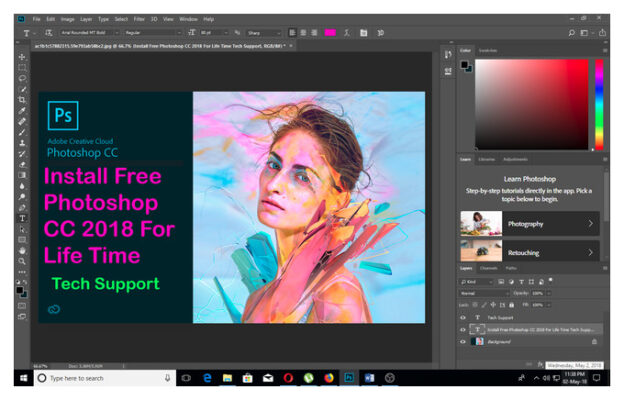
Task: Toggle layer filtering on/off switch
Action: pyautogui.click(x=551, y=281)
